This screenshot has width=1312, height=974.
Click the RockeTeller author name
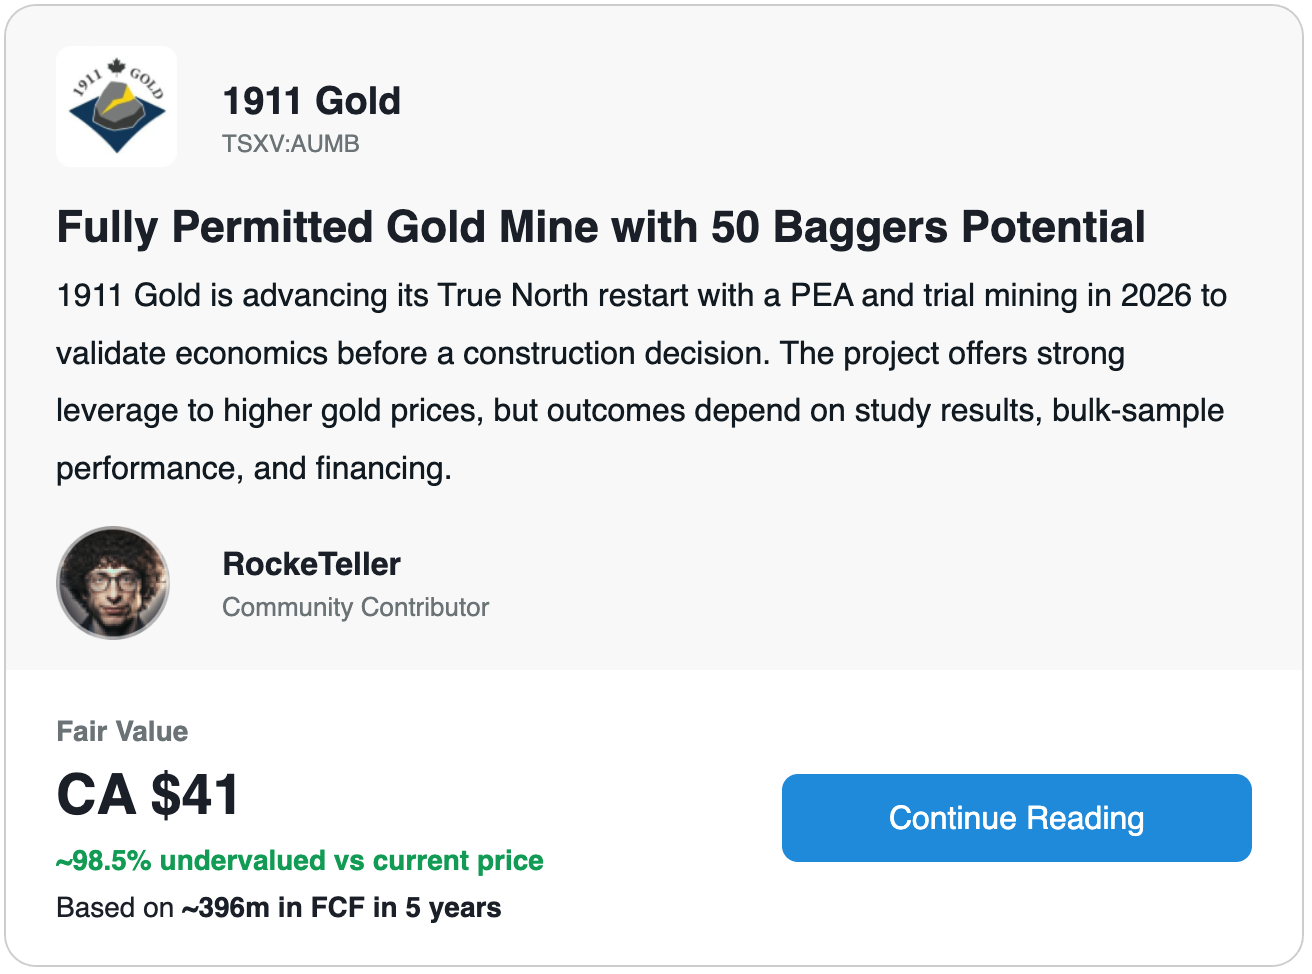click(311, 564)
